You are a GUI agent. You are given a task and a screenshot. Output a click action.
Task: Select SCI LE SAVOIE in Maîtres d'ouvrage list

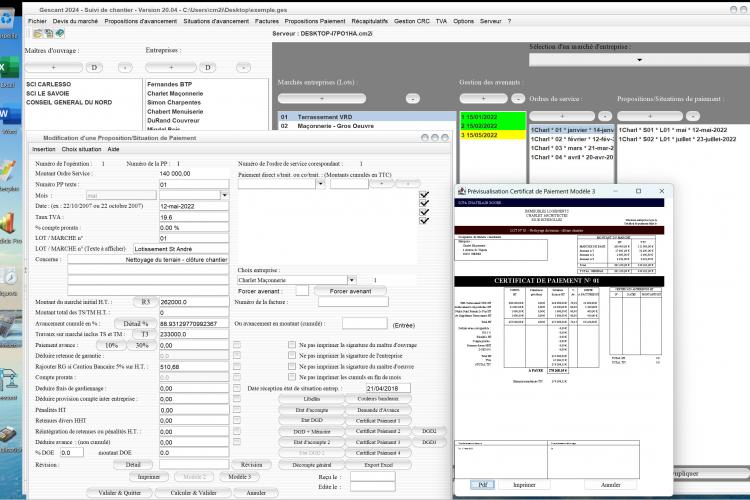[48, 93]
